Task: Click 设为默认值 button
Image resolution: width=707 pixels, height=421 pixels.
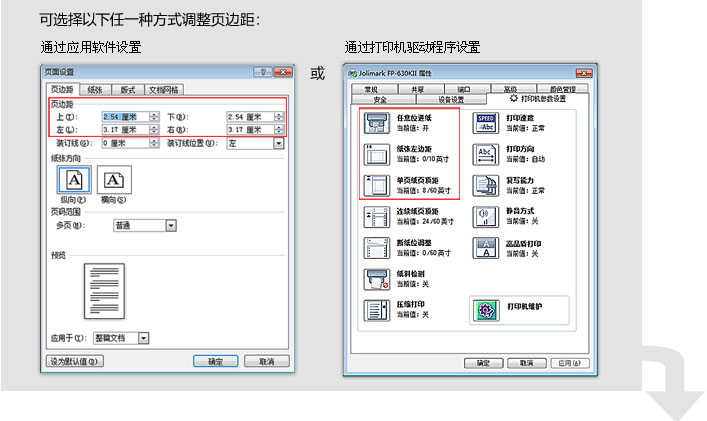Action: tap(71, 361)
